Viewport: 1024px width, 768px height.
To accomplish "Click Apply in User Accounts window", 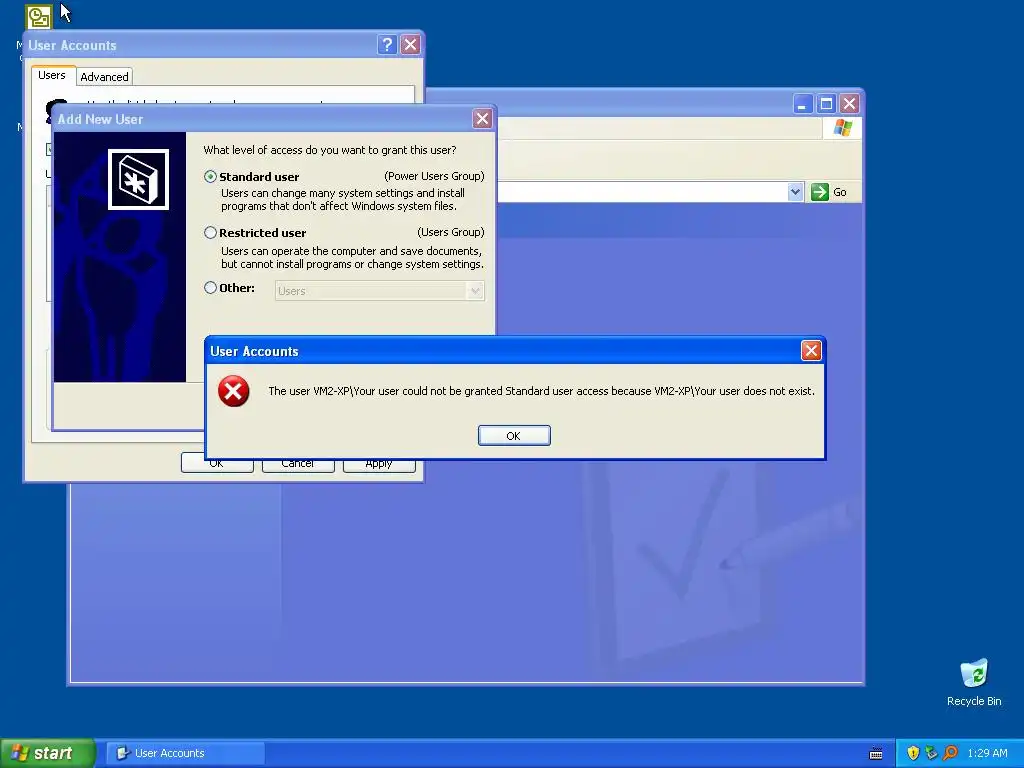I will click(x=379, y=463).
